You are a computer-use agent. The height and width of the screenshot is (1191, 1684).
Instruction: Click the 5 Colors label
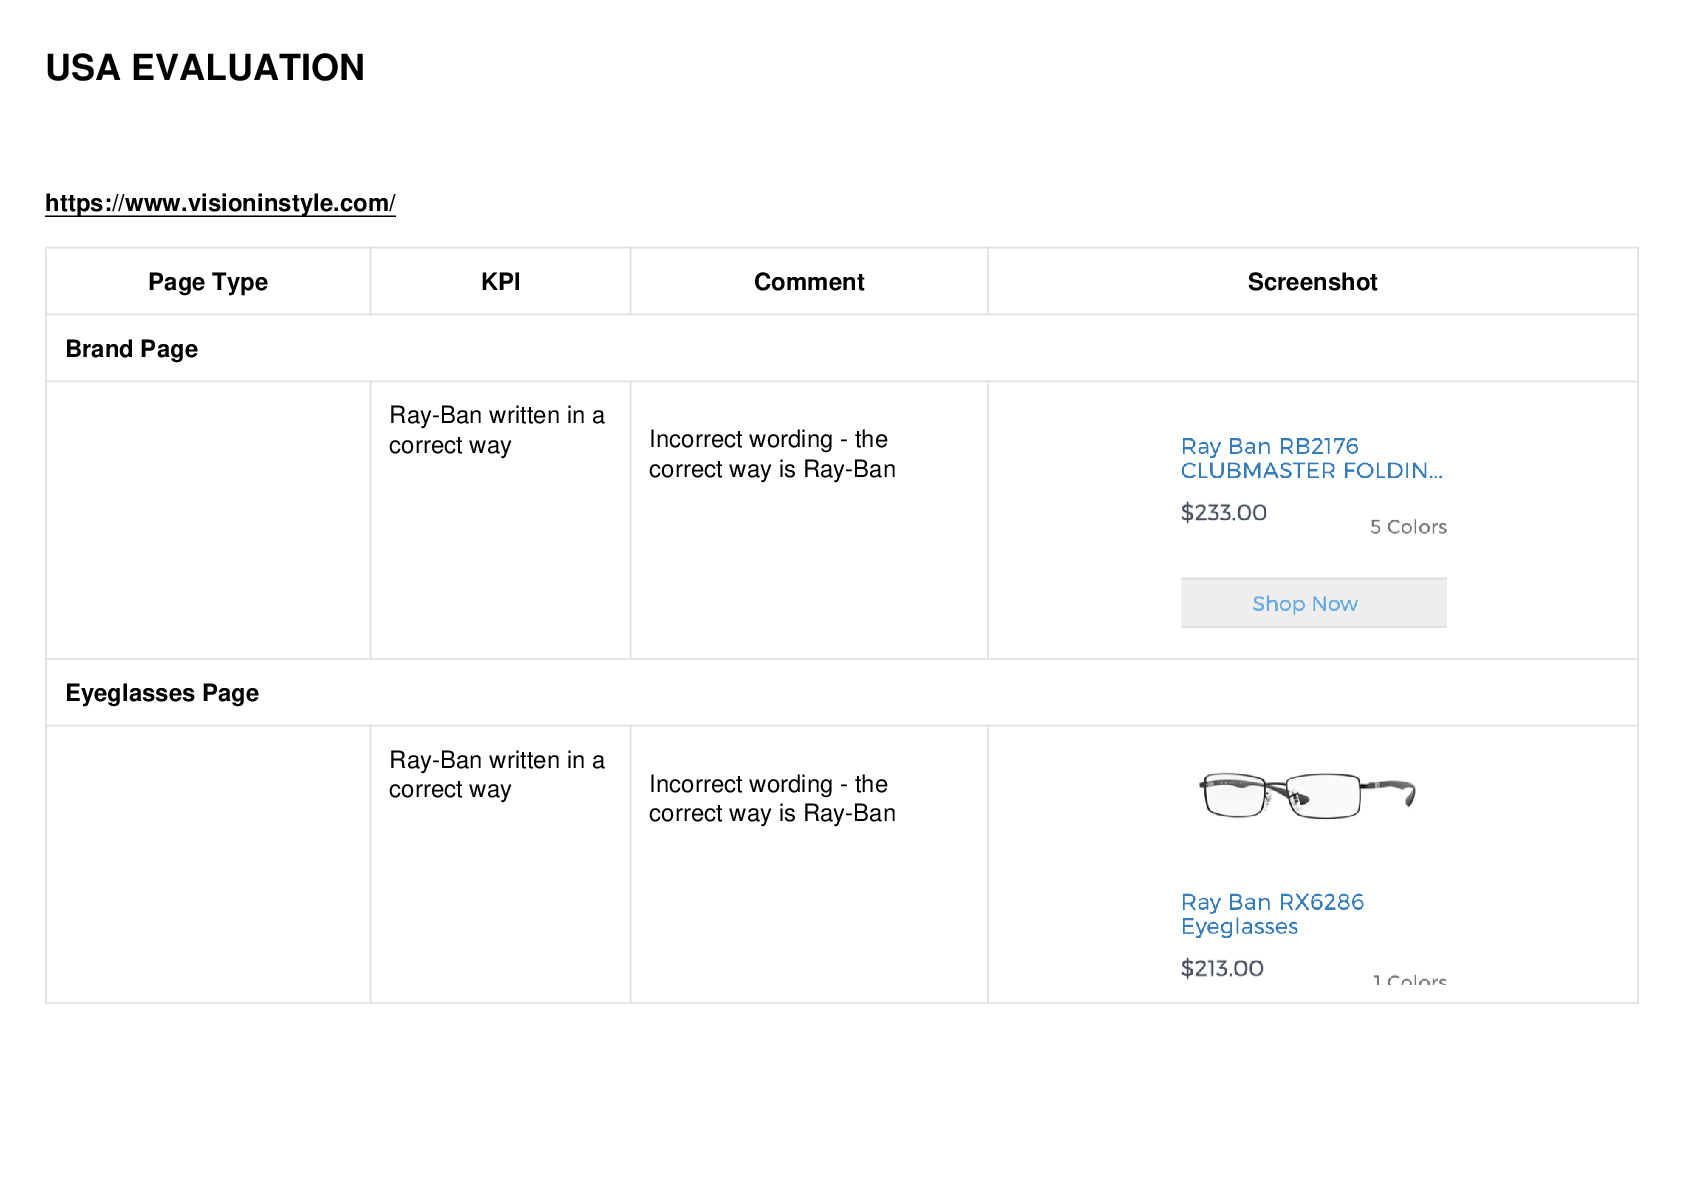pyautogui.click(x=1408, y=527)
